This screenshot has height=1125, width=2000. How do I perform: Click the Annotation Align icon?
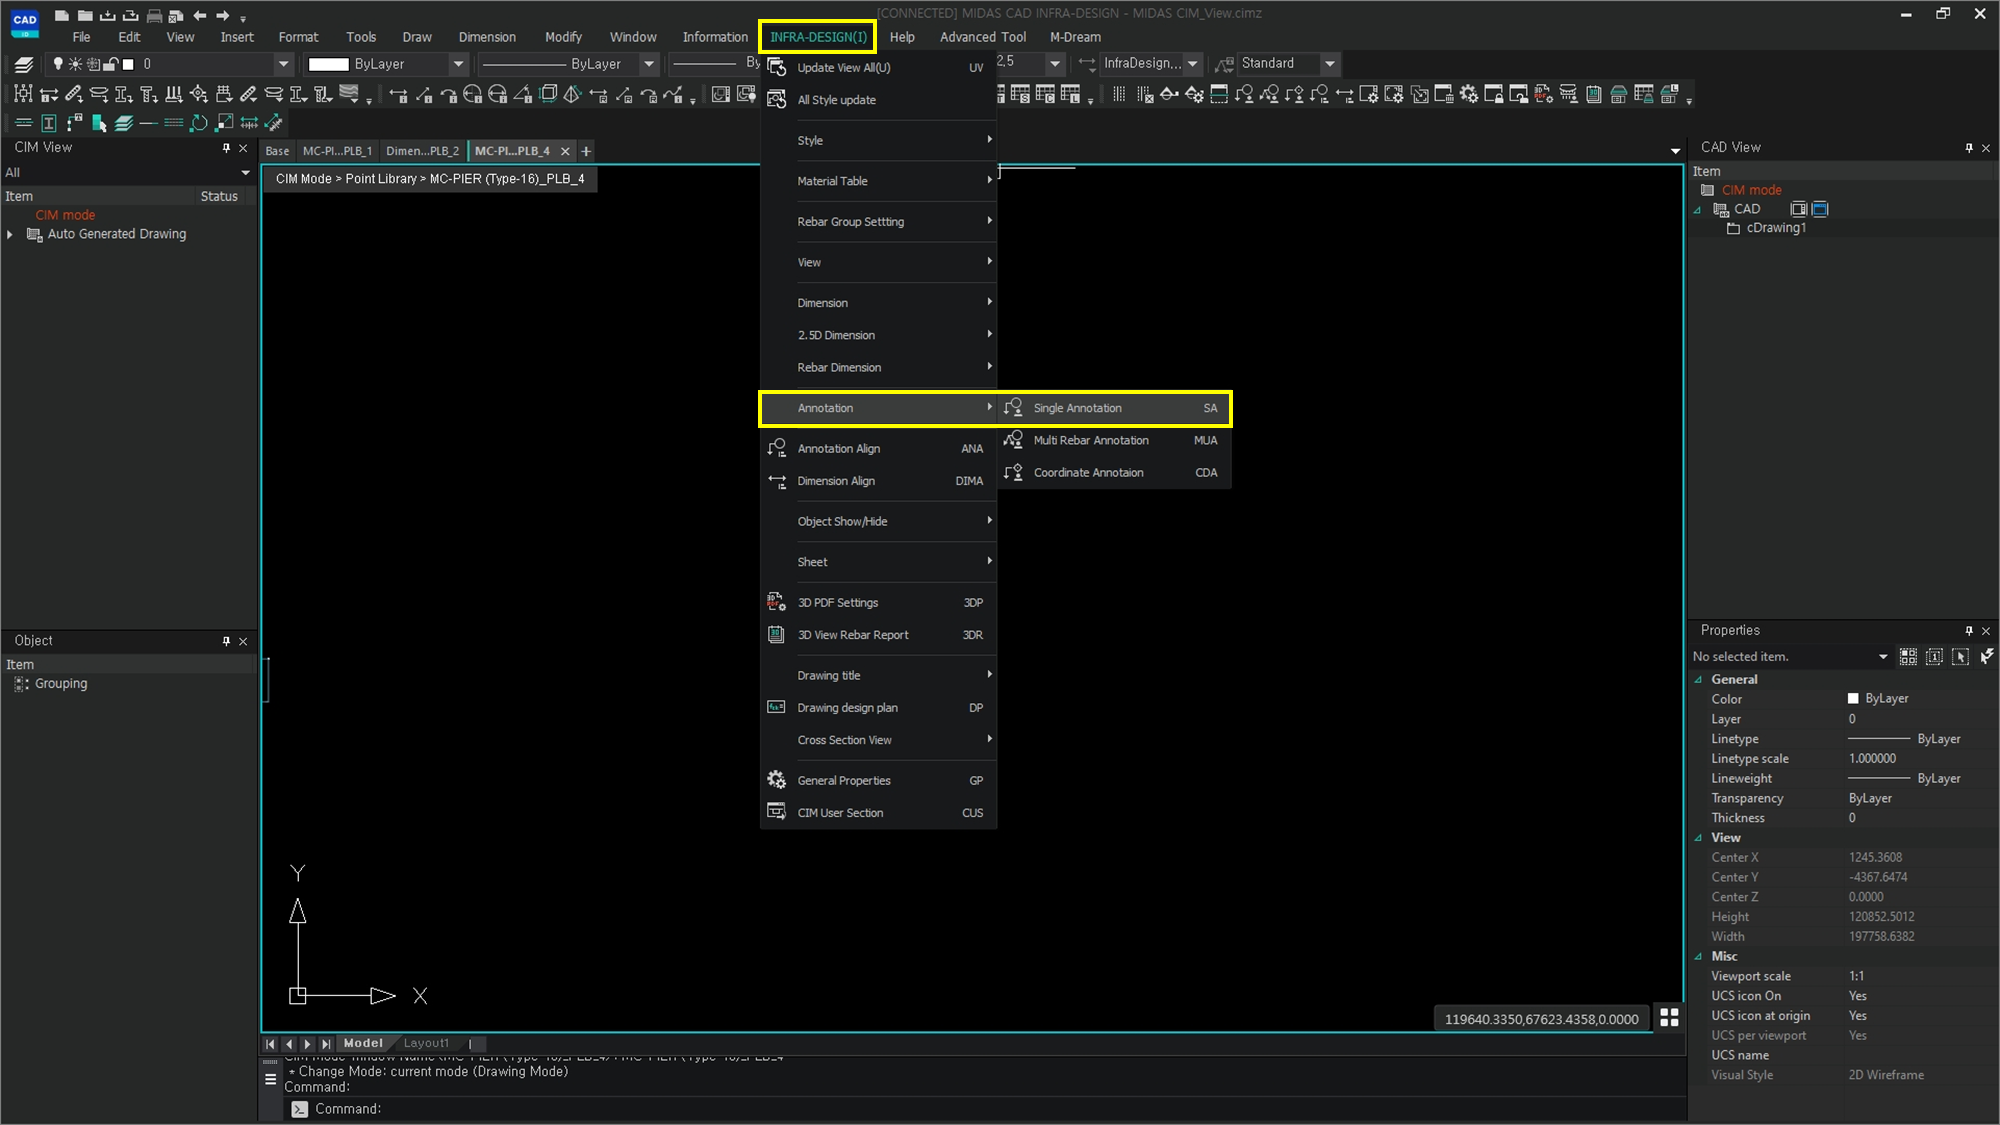click(776, 448)
